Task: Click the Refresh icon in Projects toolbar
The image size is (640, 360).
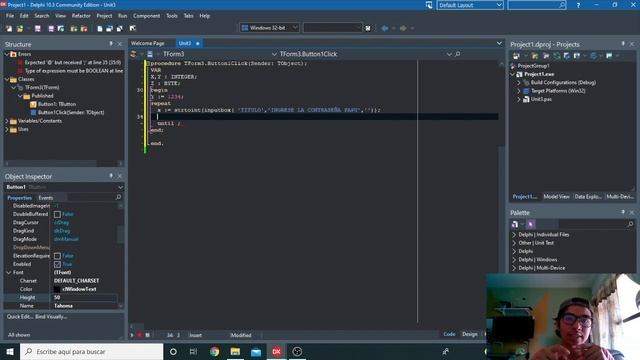Action: point(557,56)
